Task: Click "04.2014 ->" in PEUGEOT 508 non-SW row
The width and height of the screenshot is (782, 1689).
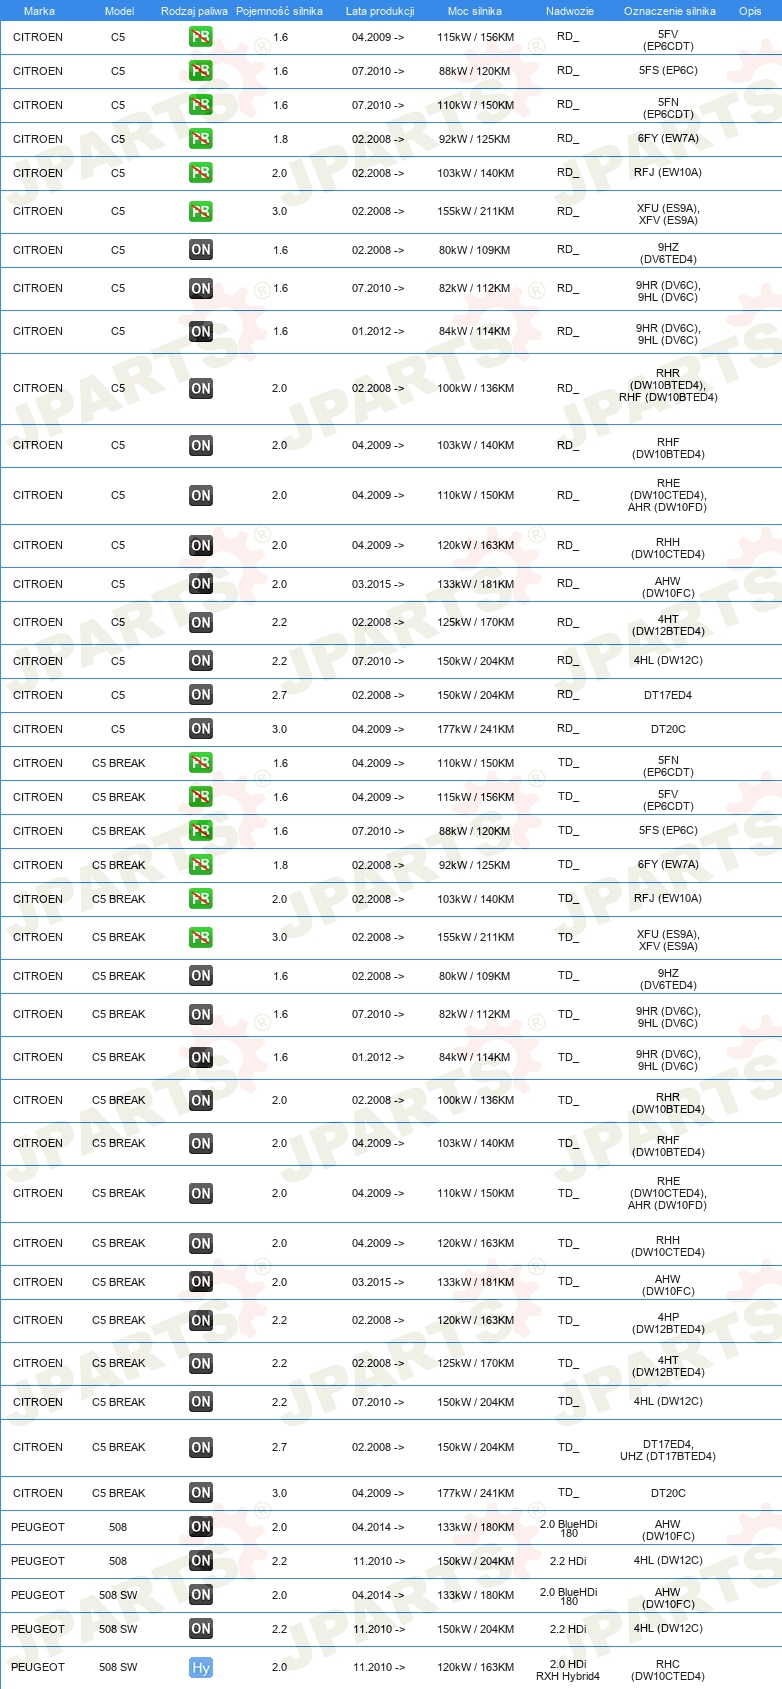Action: coord(378,1527)
